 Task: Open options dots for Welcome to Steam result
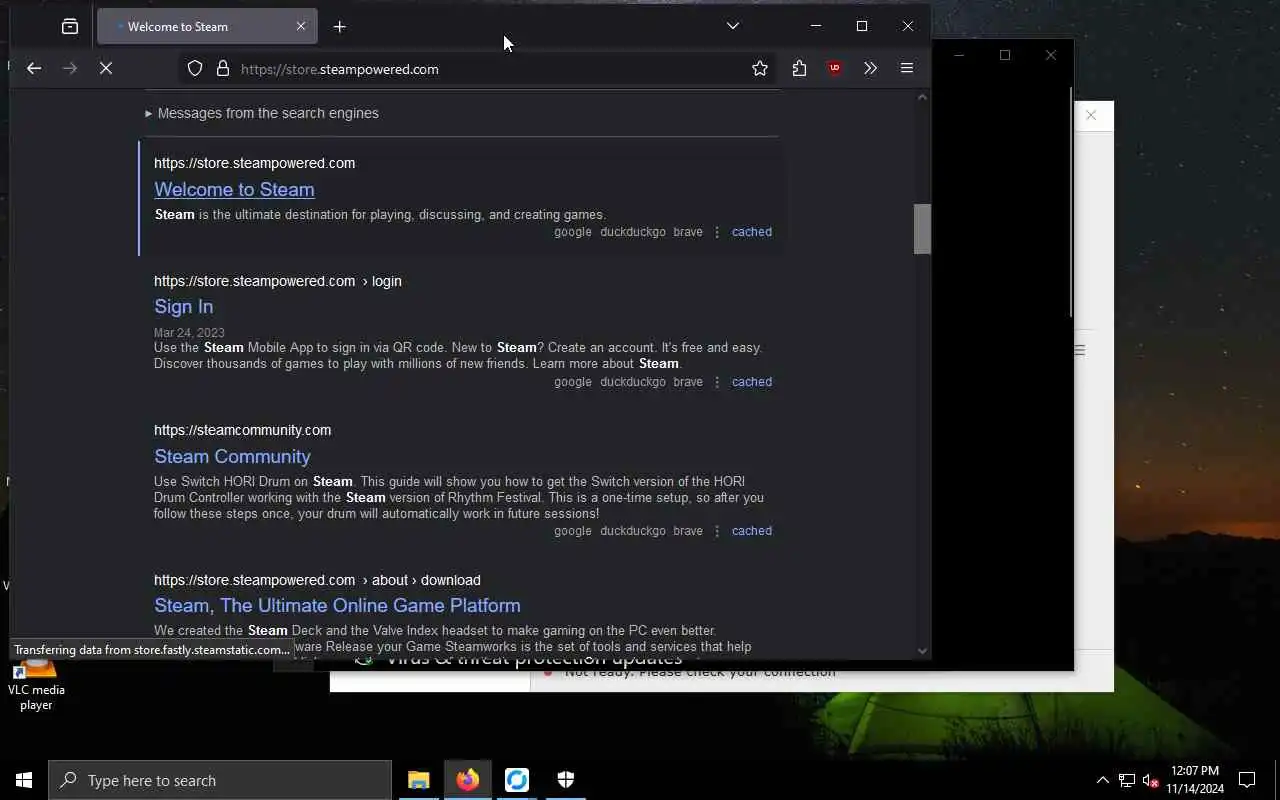[x=717, y=232]
